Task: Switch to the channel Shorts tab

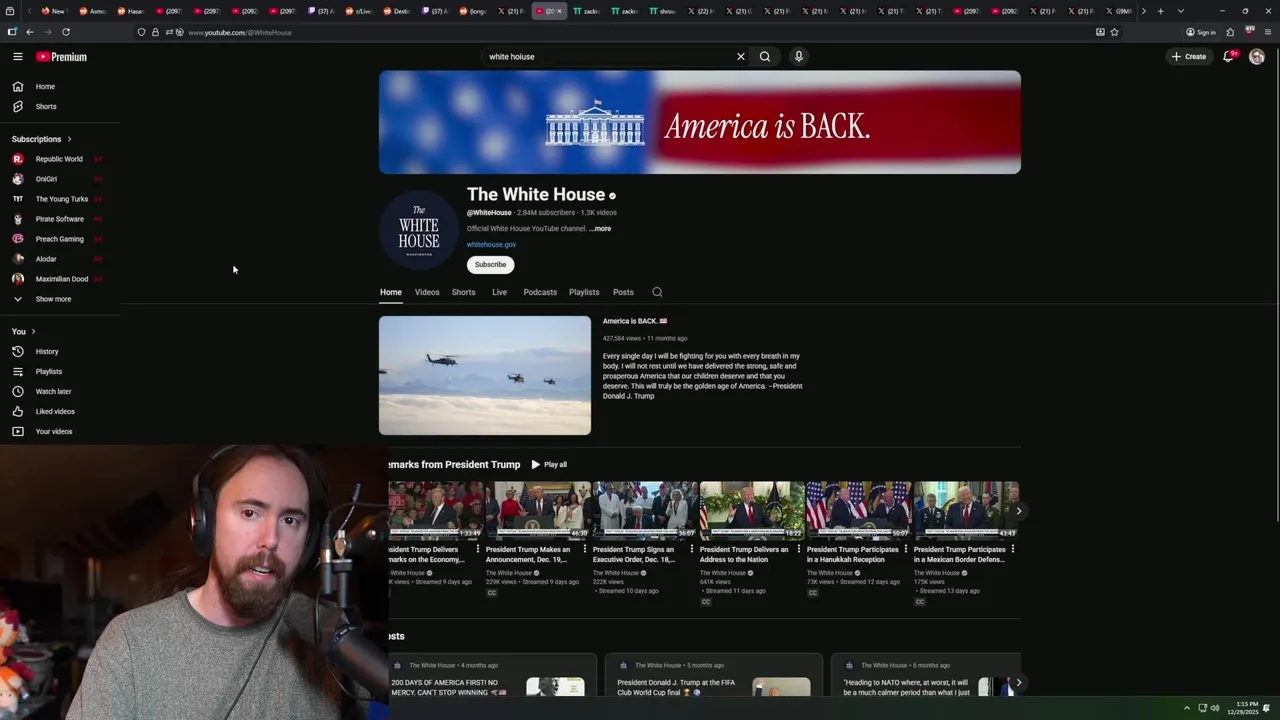Action: tap(463, 292)
